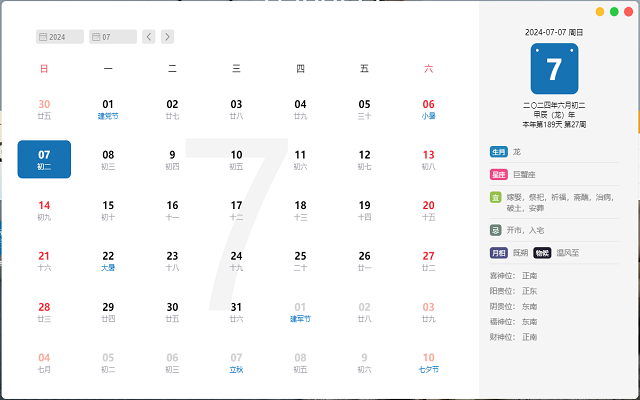Click the 忌 badge

[x=496, y=230]
